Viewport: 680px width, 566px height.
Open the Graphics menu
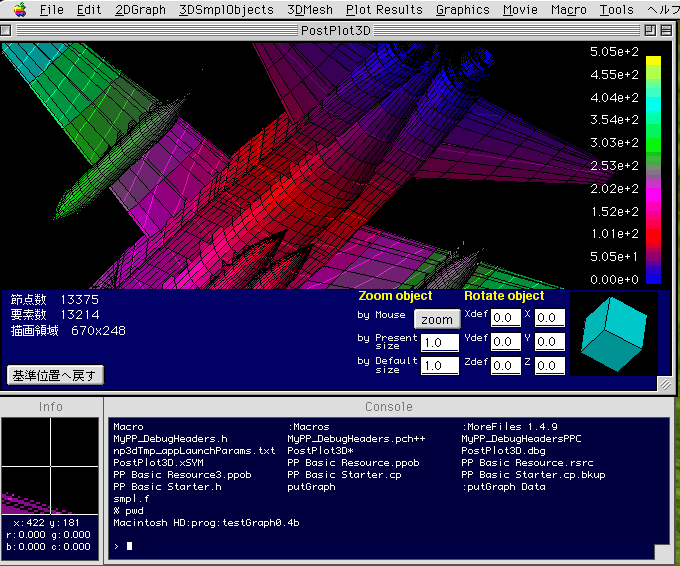click(462, 10)
